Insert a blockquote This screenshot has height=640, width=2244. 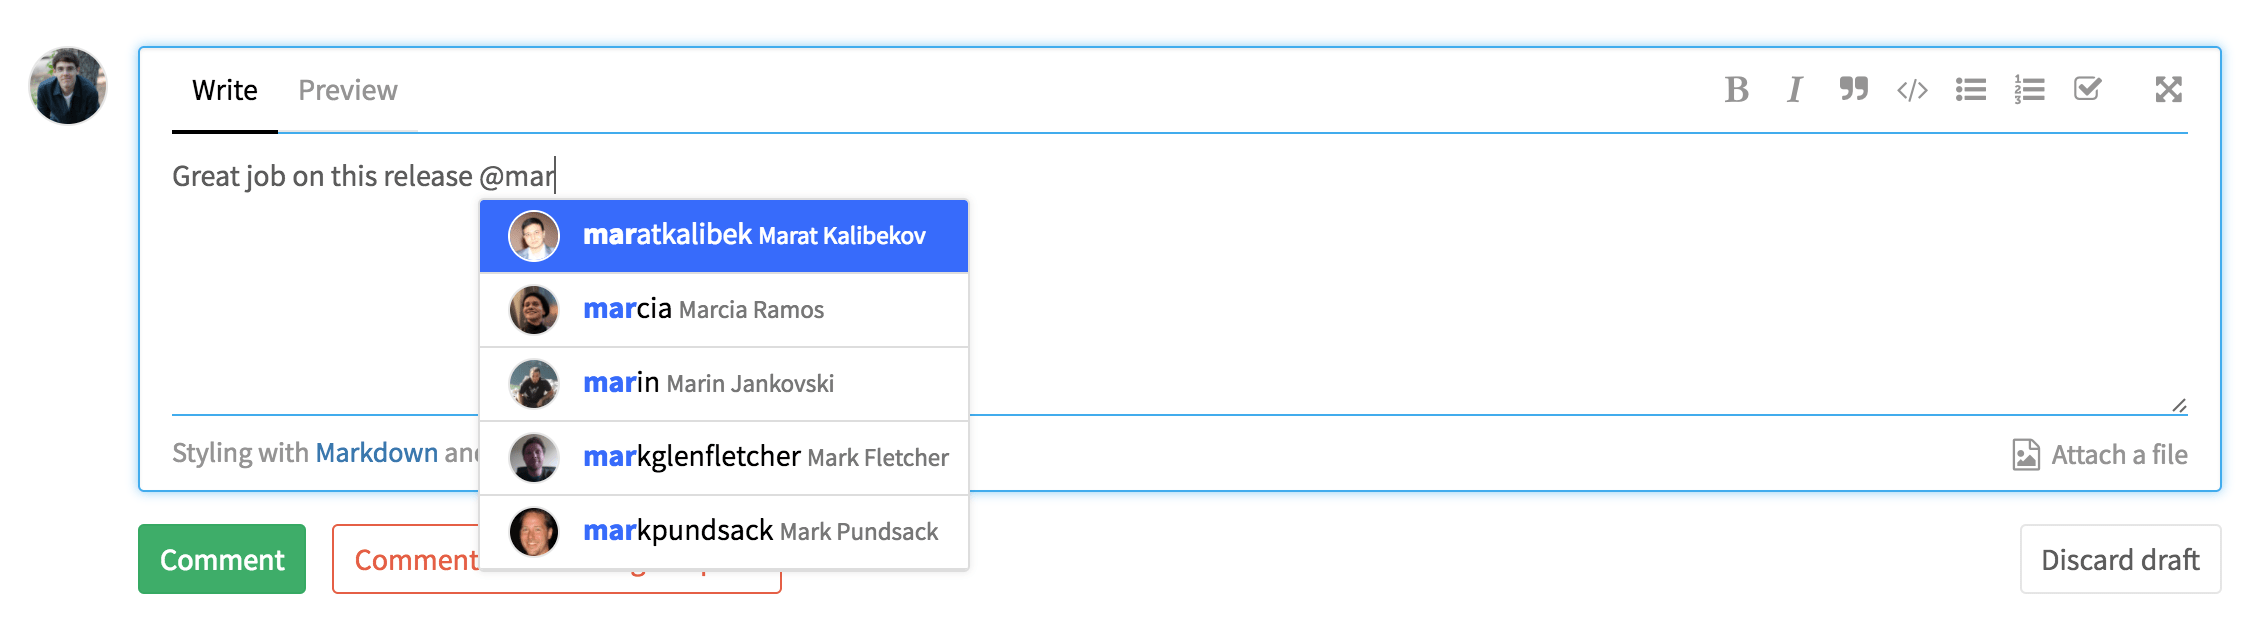[x=1853, y=90]
